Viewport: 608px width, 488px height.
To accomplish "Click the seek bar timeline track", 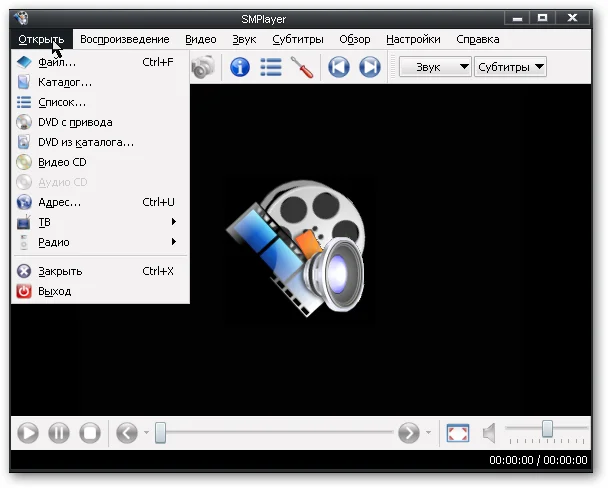I will coord(280,433).
